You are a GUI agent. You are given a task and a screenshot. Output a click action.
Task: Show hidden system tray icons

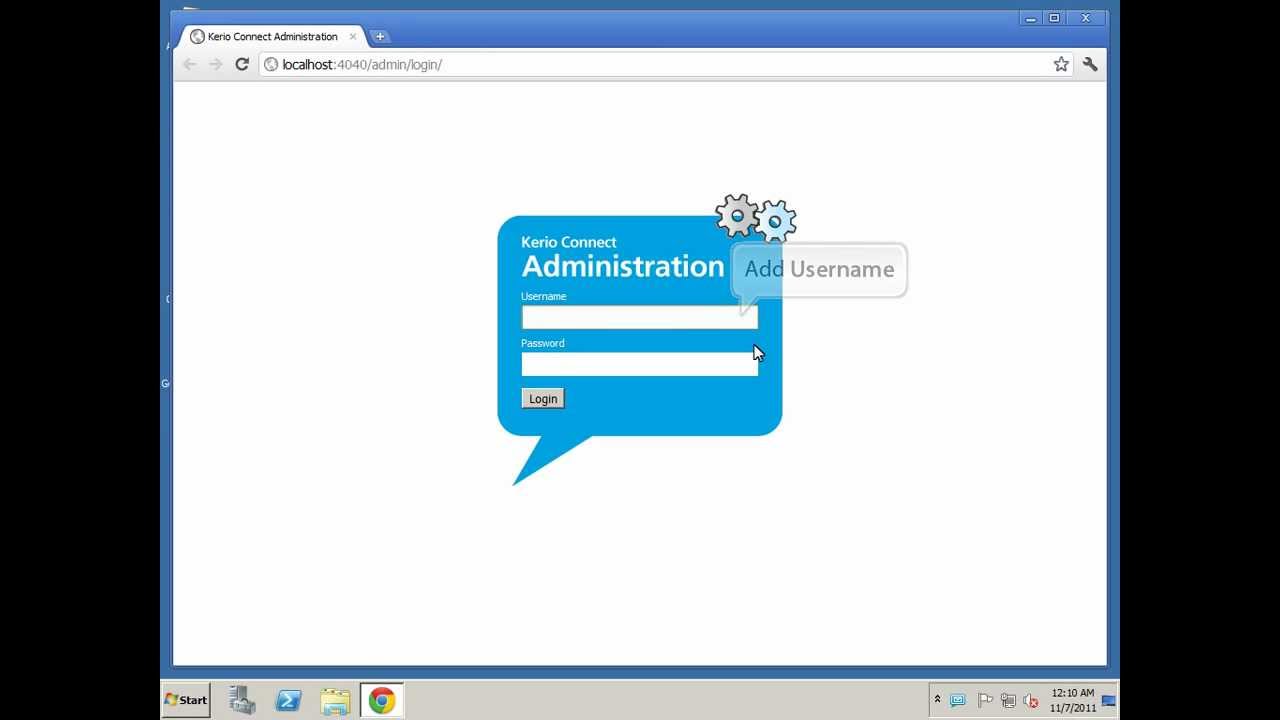click(x=937, y=700)
